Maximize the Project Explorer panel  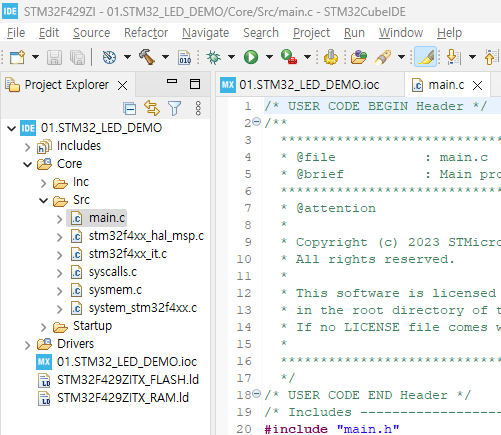tap(195, 84)
